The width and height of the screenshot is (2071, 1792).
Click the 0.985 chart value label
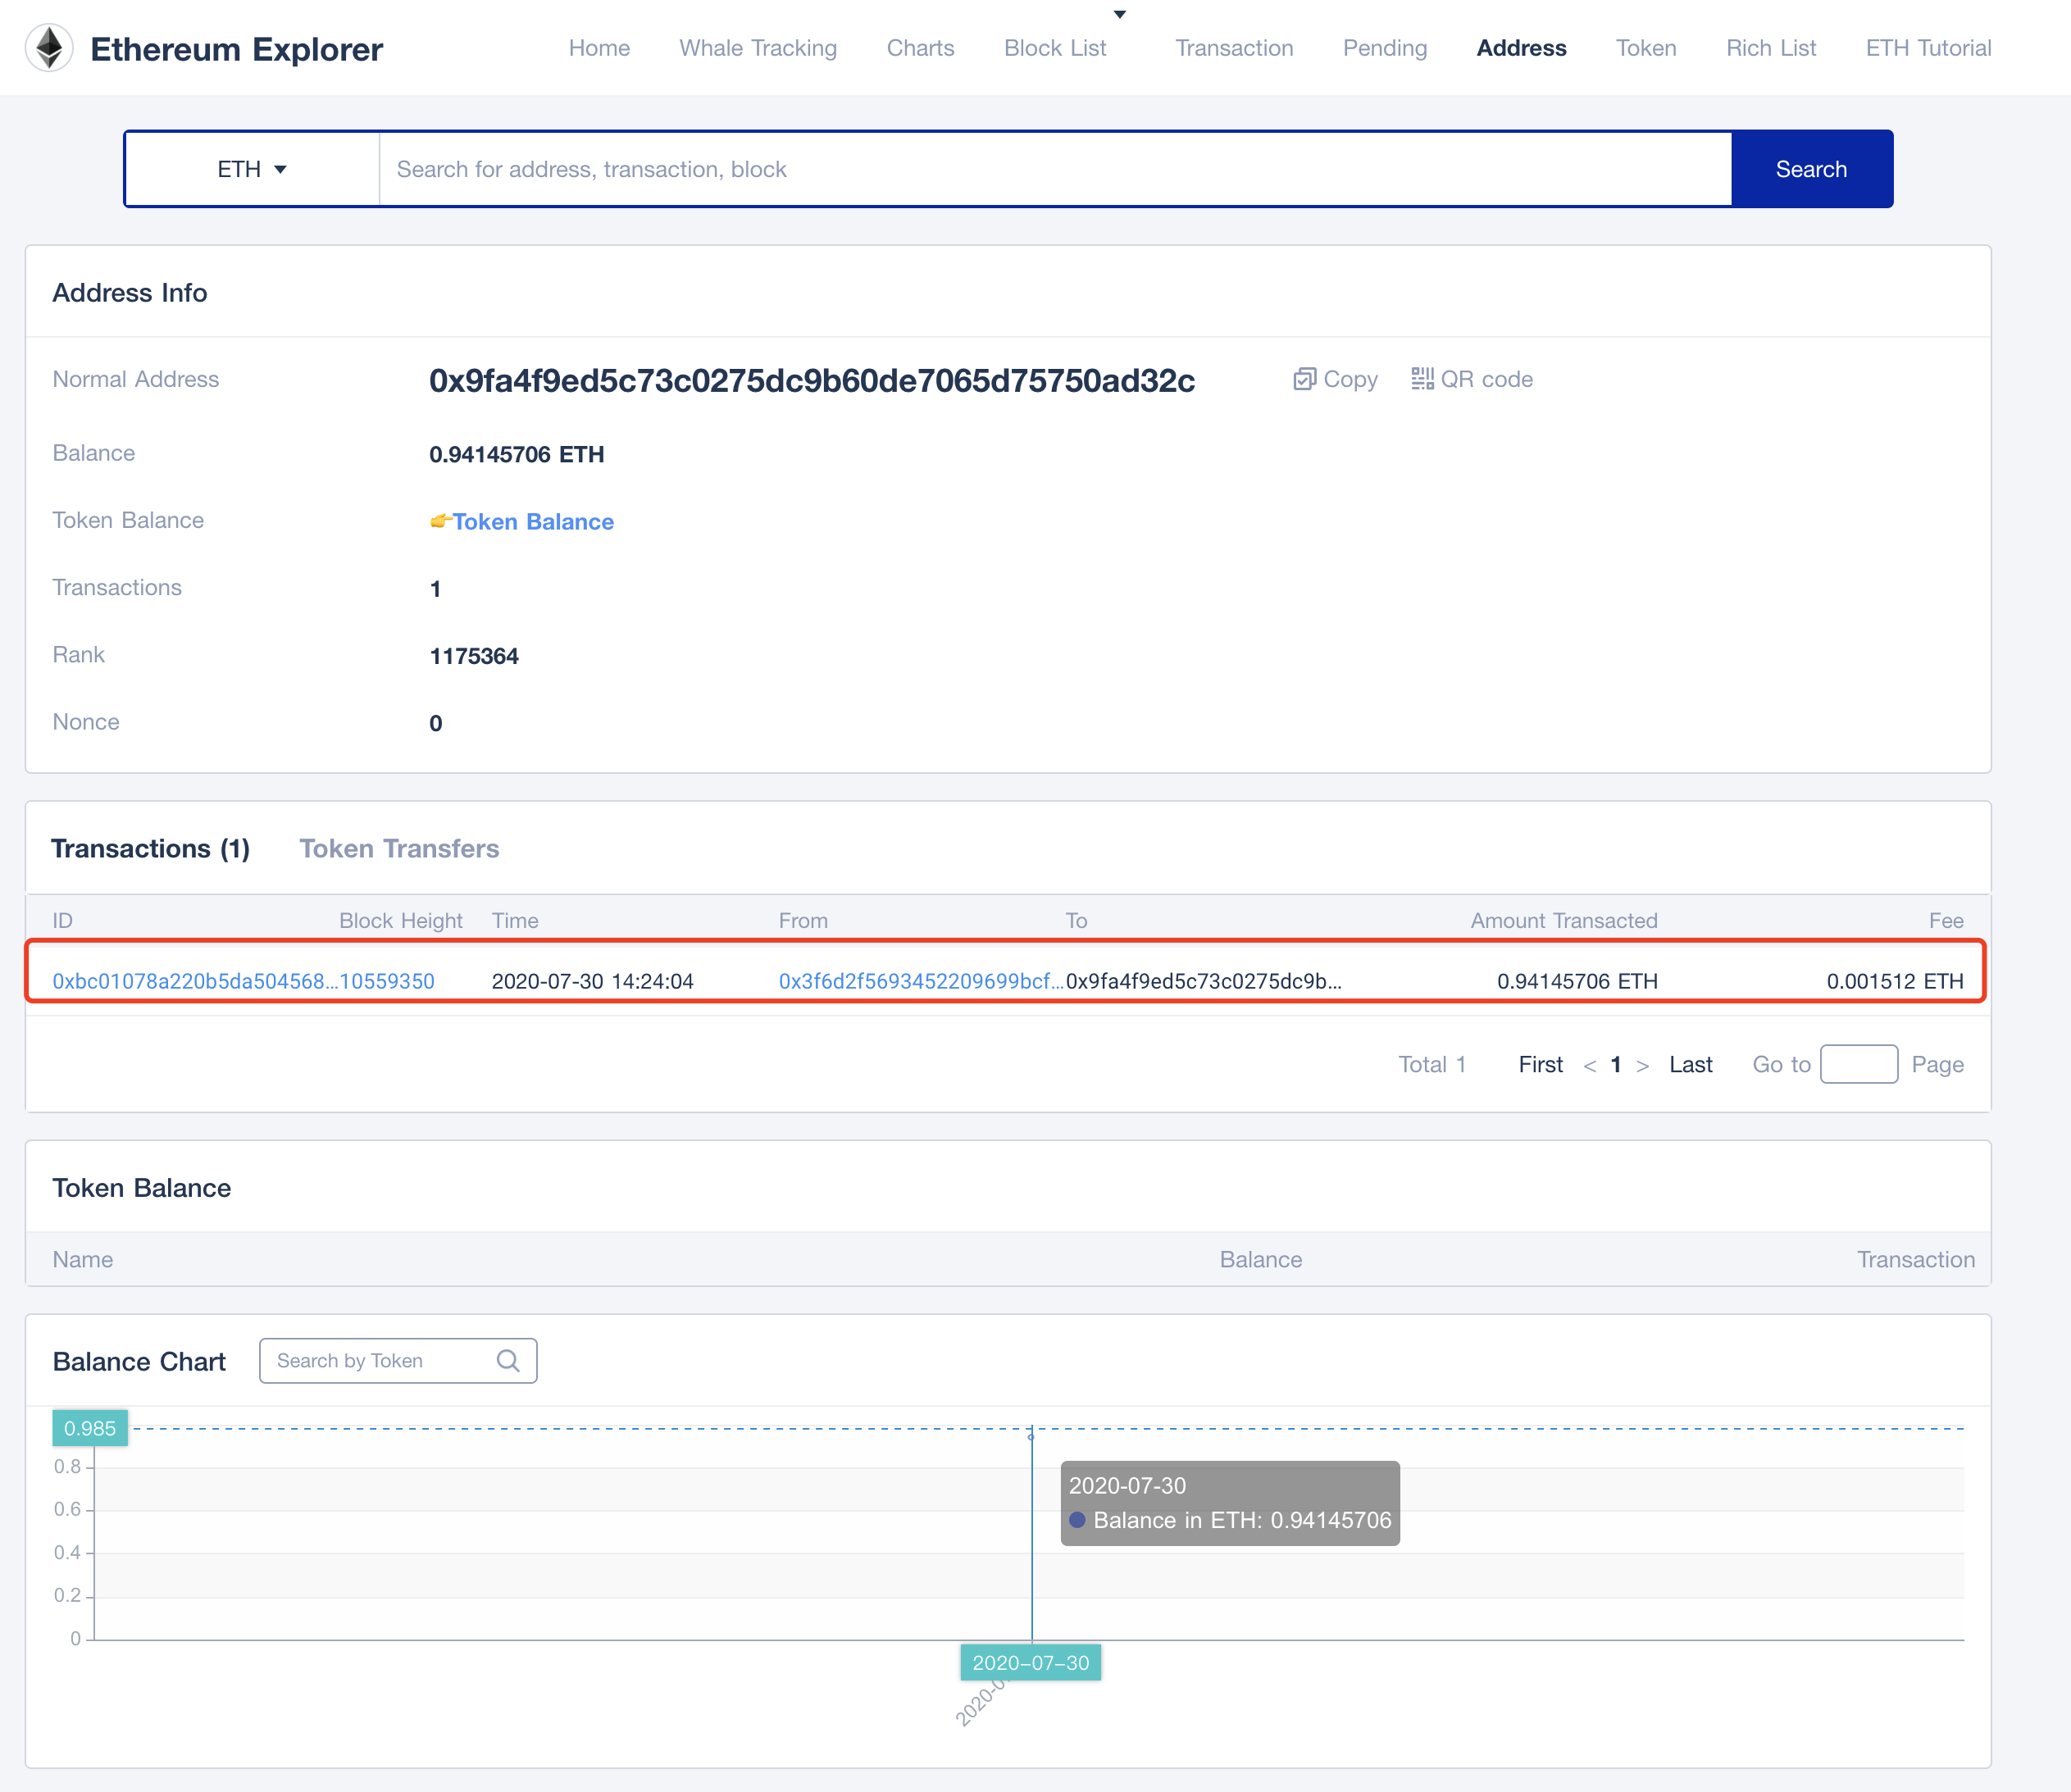[x=90, y=1428]
